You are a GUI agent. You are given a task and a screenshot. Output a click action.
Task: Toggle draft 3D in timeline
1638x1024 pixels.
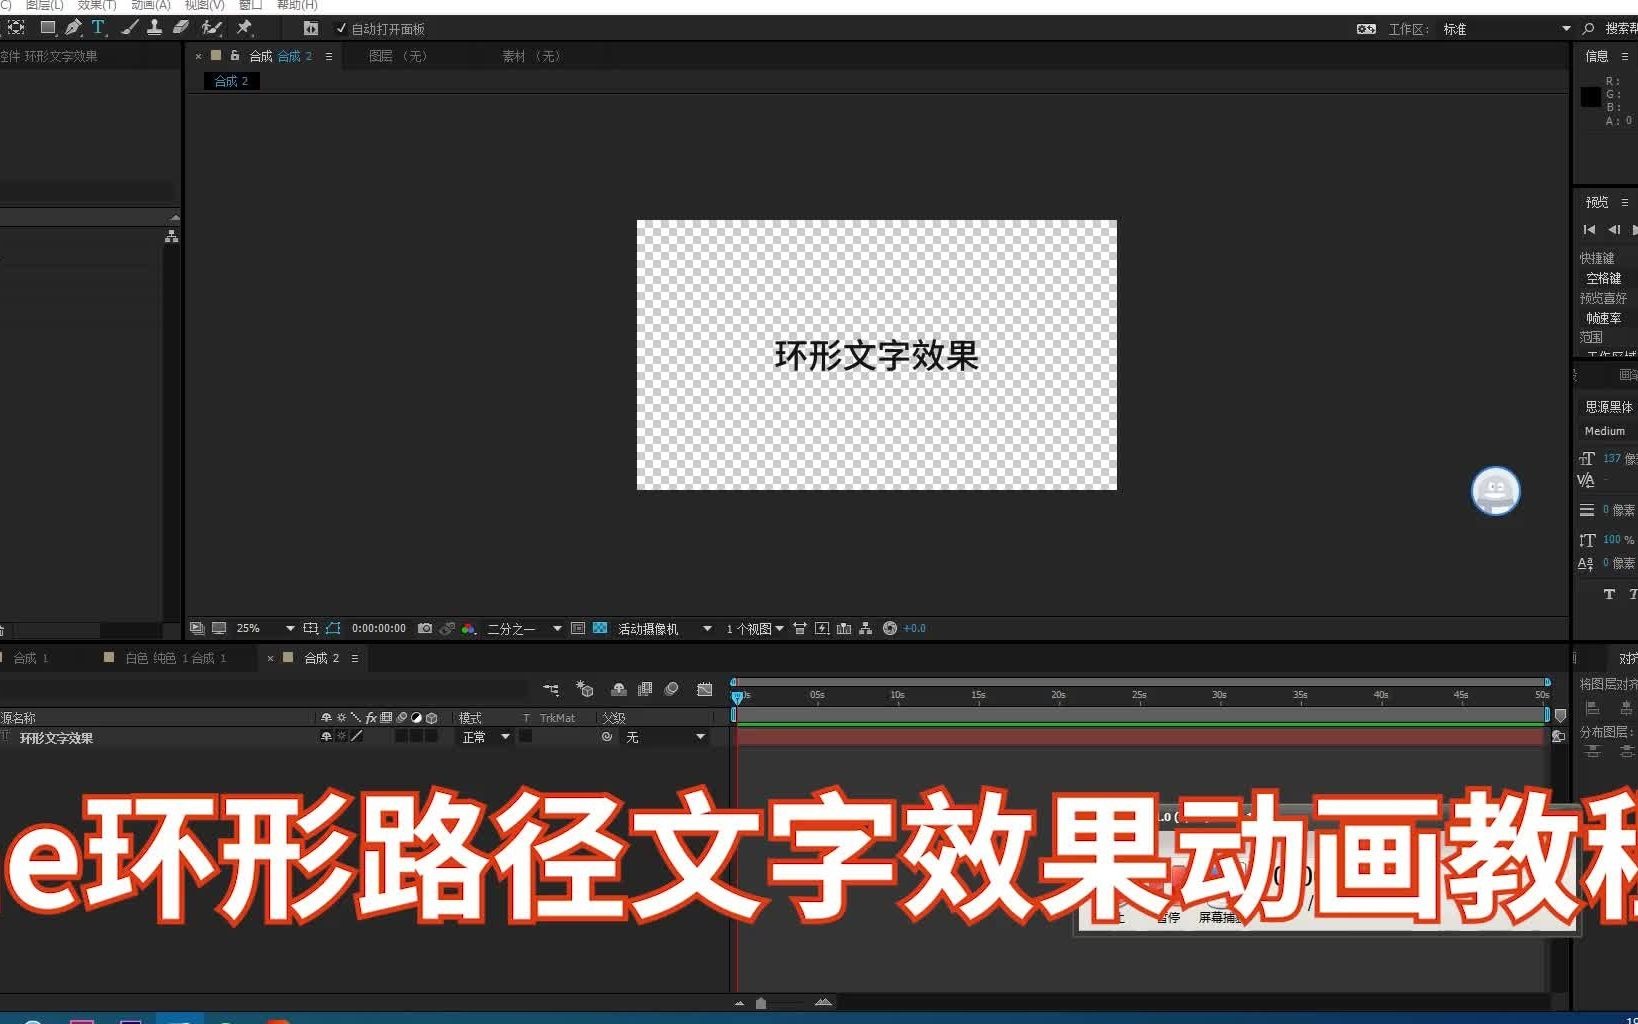pyautogui.click(x=585, y=689)
